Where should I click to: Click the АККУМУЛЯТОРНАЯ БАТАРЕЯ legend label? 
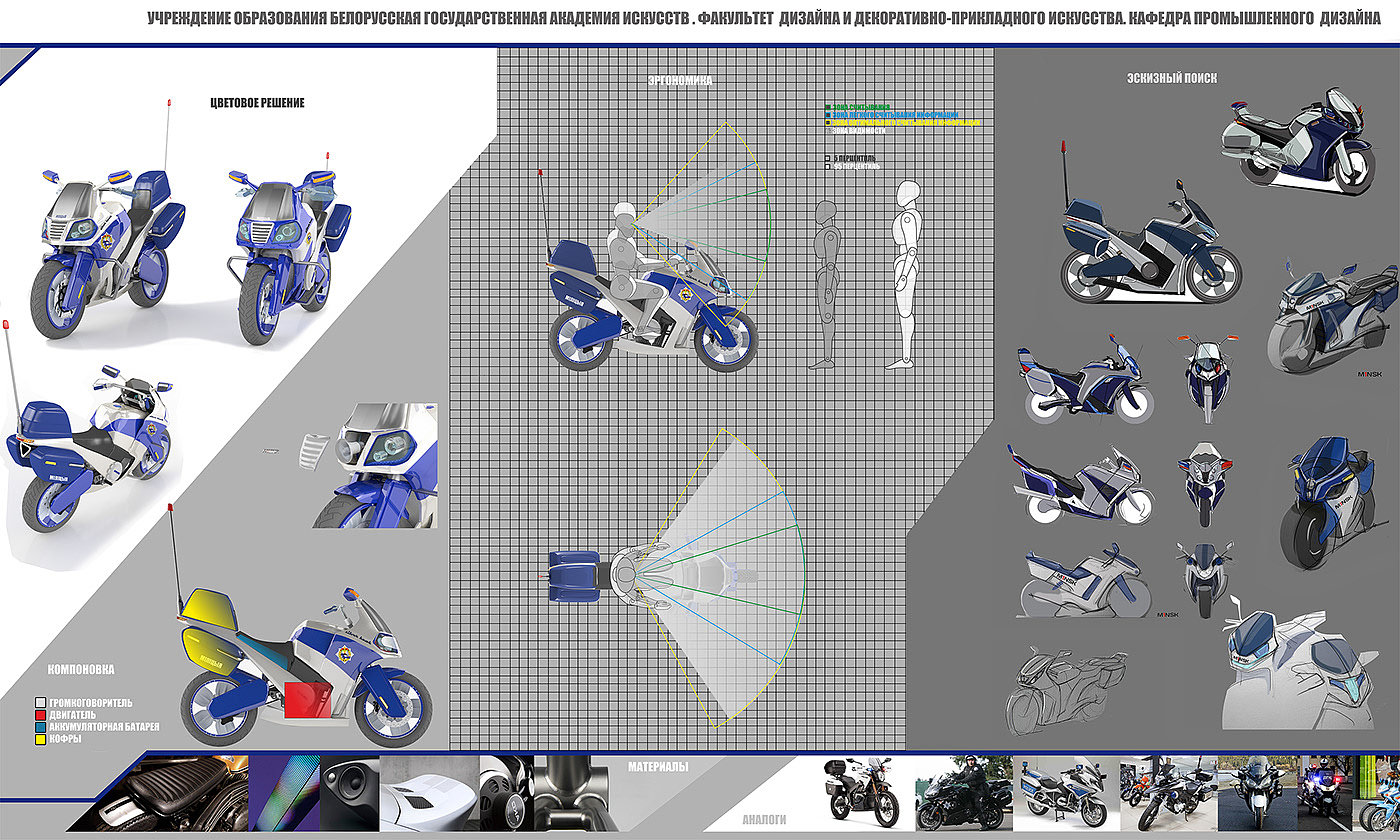tap(104, 725)
